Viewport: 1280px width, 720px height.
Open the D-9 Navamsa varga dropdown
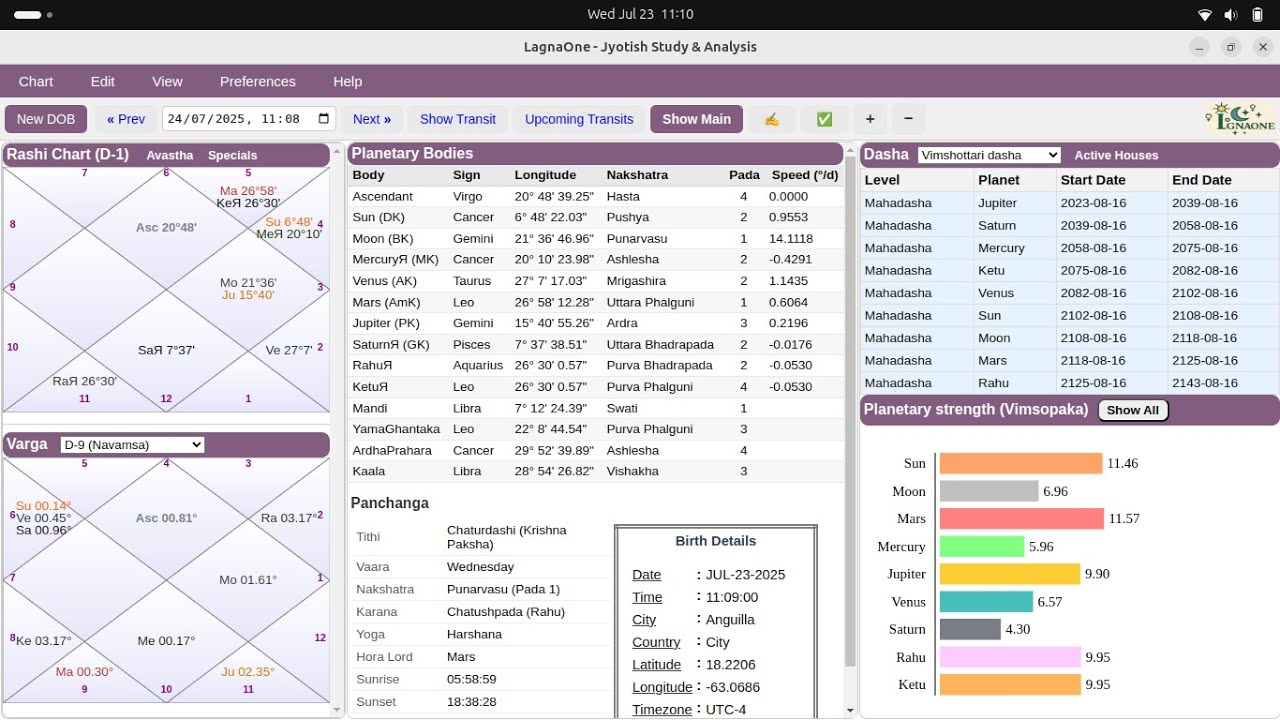click(133, 445)
